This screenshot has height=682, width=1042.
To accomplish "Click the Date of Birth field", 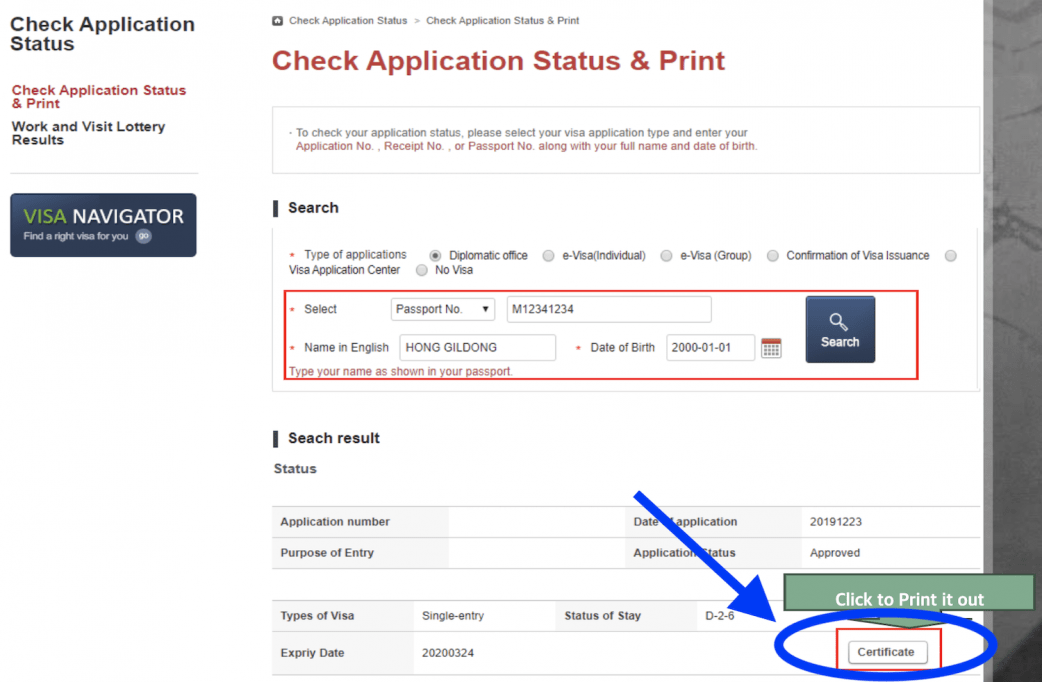I will (x=710, y=348).
